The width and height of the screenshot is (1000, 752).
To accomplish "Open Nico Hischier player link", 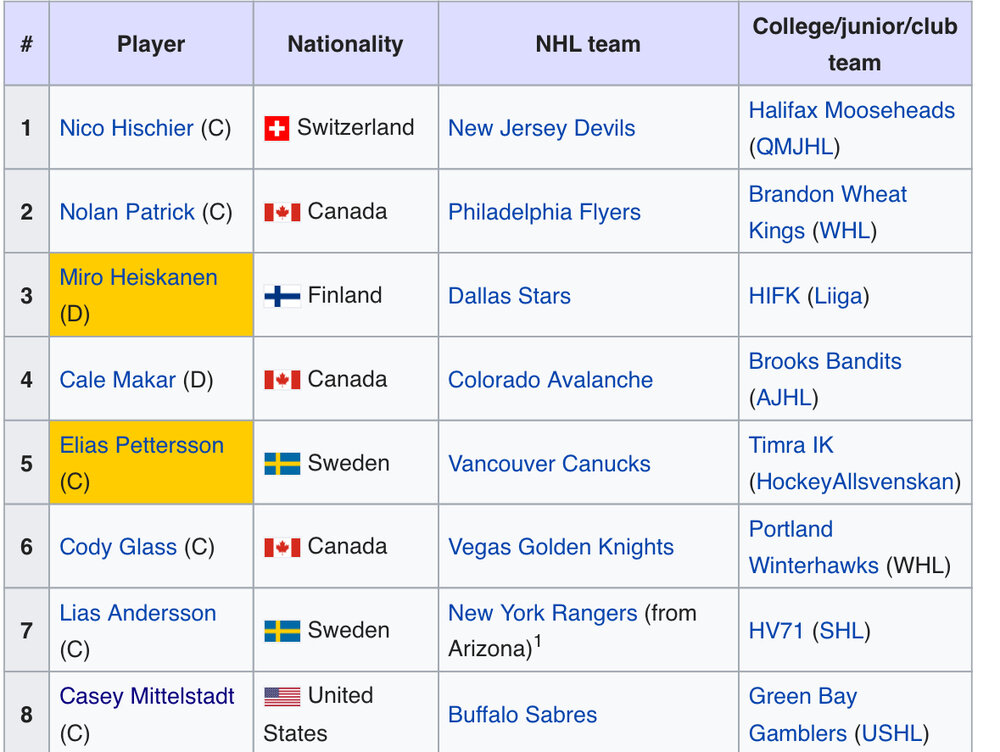I will [126, 128].
